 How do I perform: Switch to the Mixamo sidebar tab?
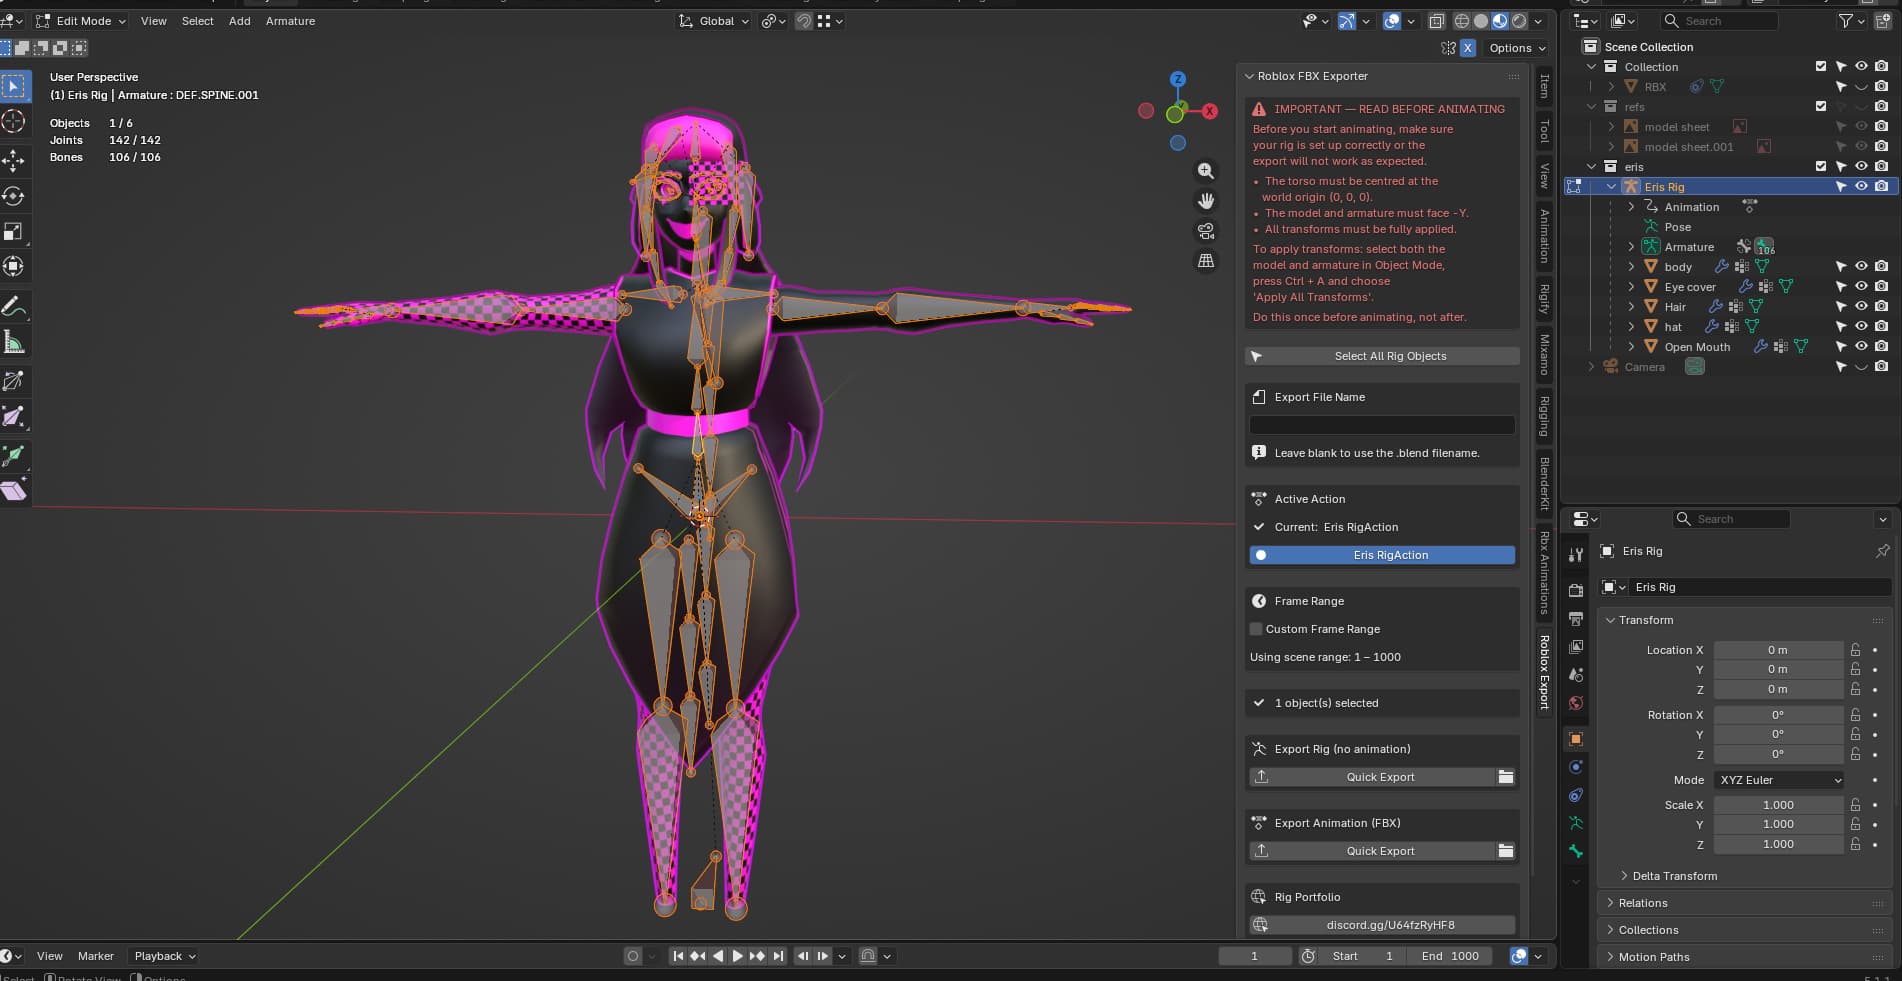(1545, 354)
